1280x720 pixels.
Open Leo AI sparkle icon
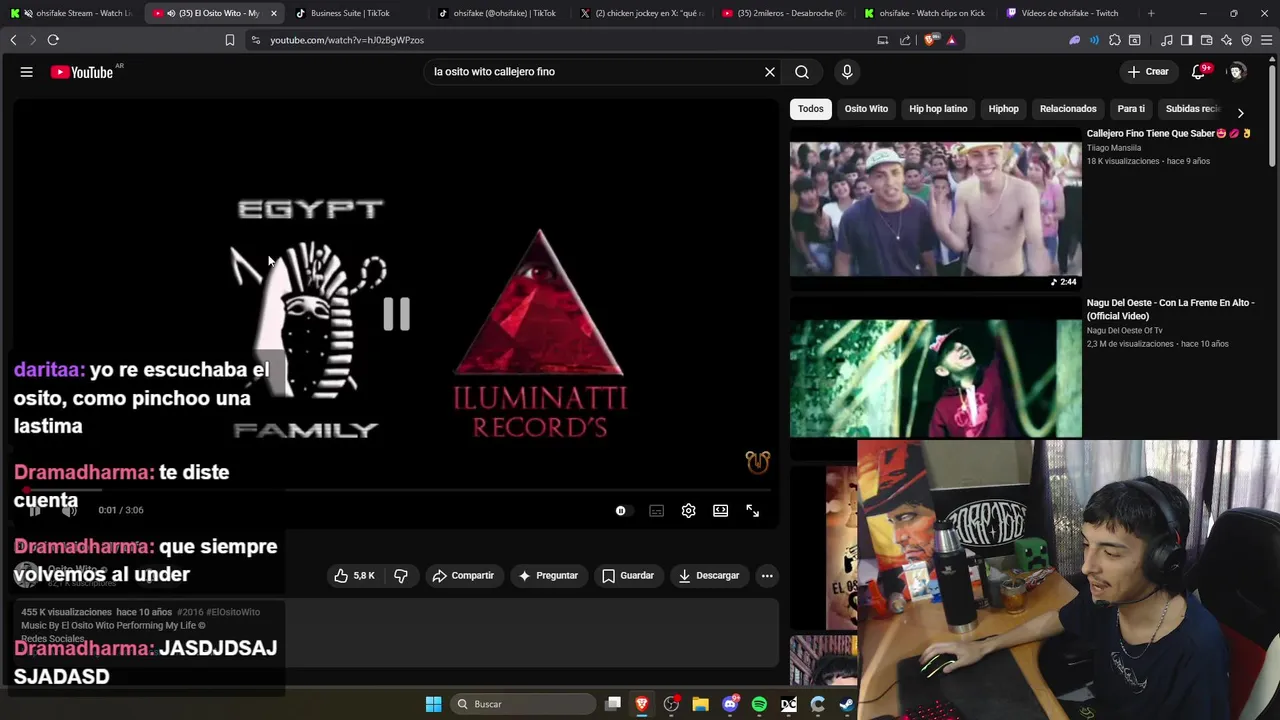[x=1226, y=40]
